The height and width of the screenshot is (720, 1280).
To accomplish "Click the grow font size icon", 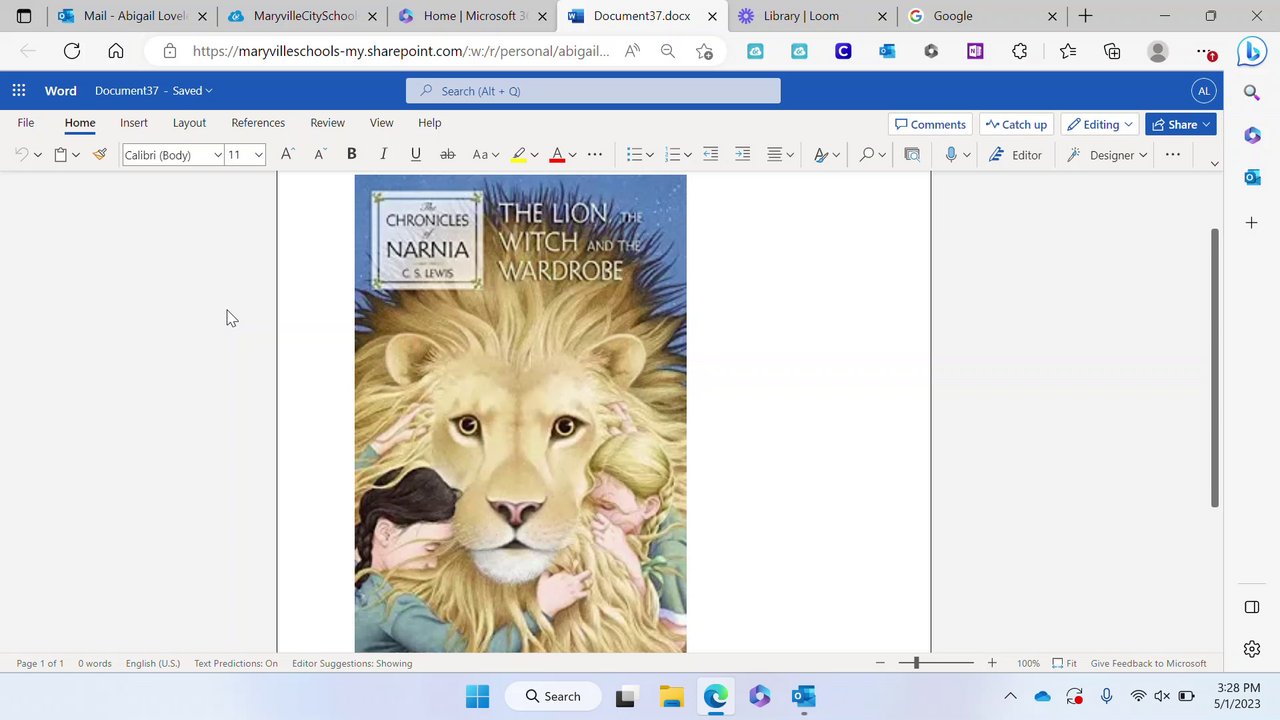I will [287, 154].
